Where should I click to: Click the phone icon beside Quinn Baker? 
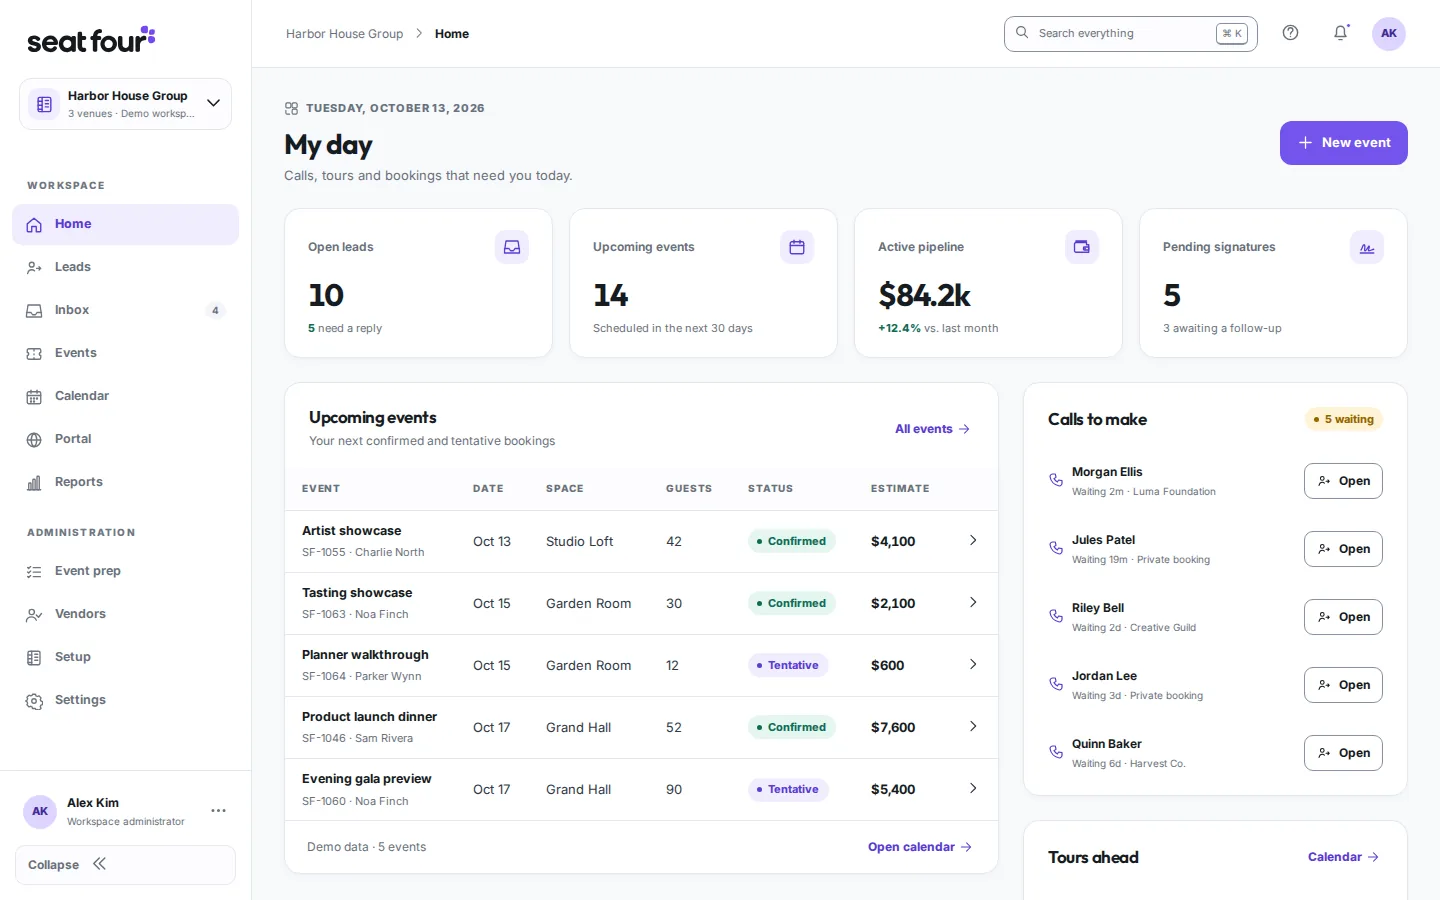click(1056, 752)
